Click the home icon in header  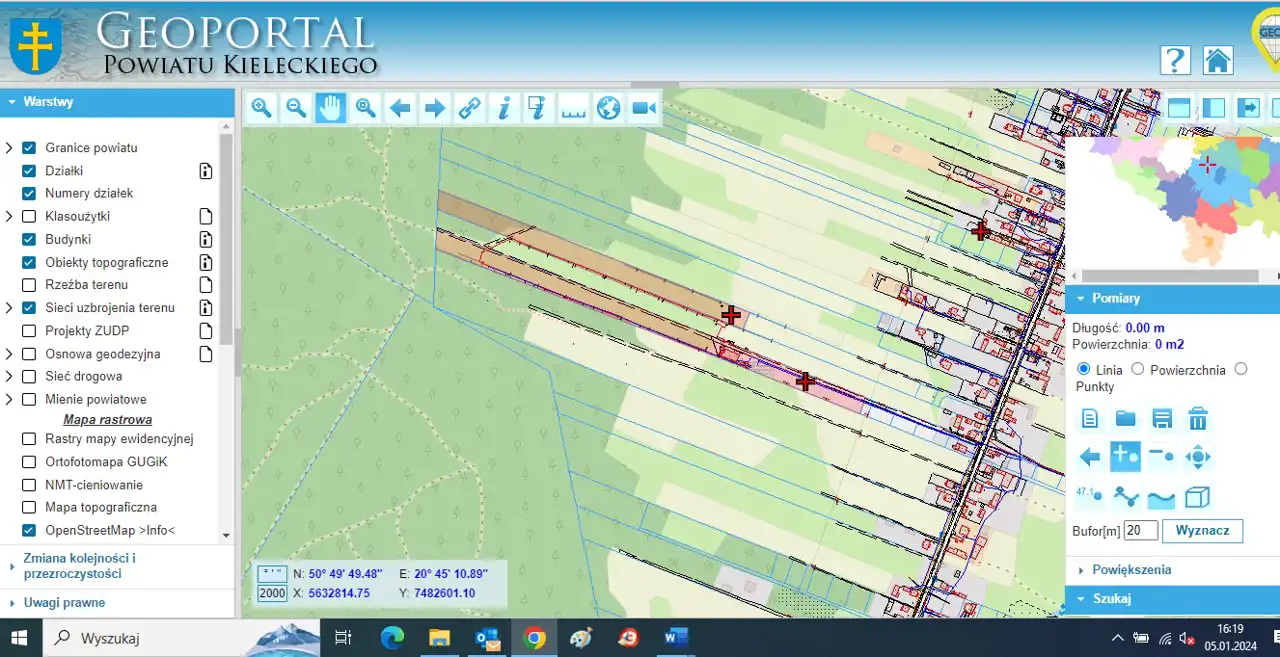pyautogui.click(x=1217, y=60)
